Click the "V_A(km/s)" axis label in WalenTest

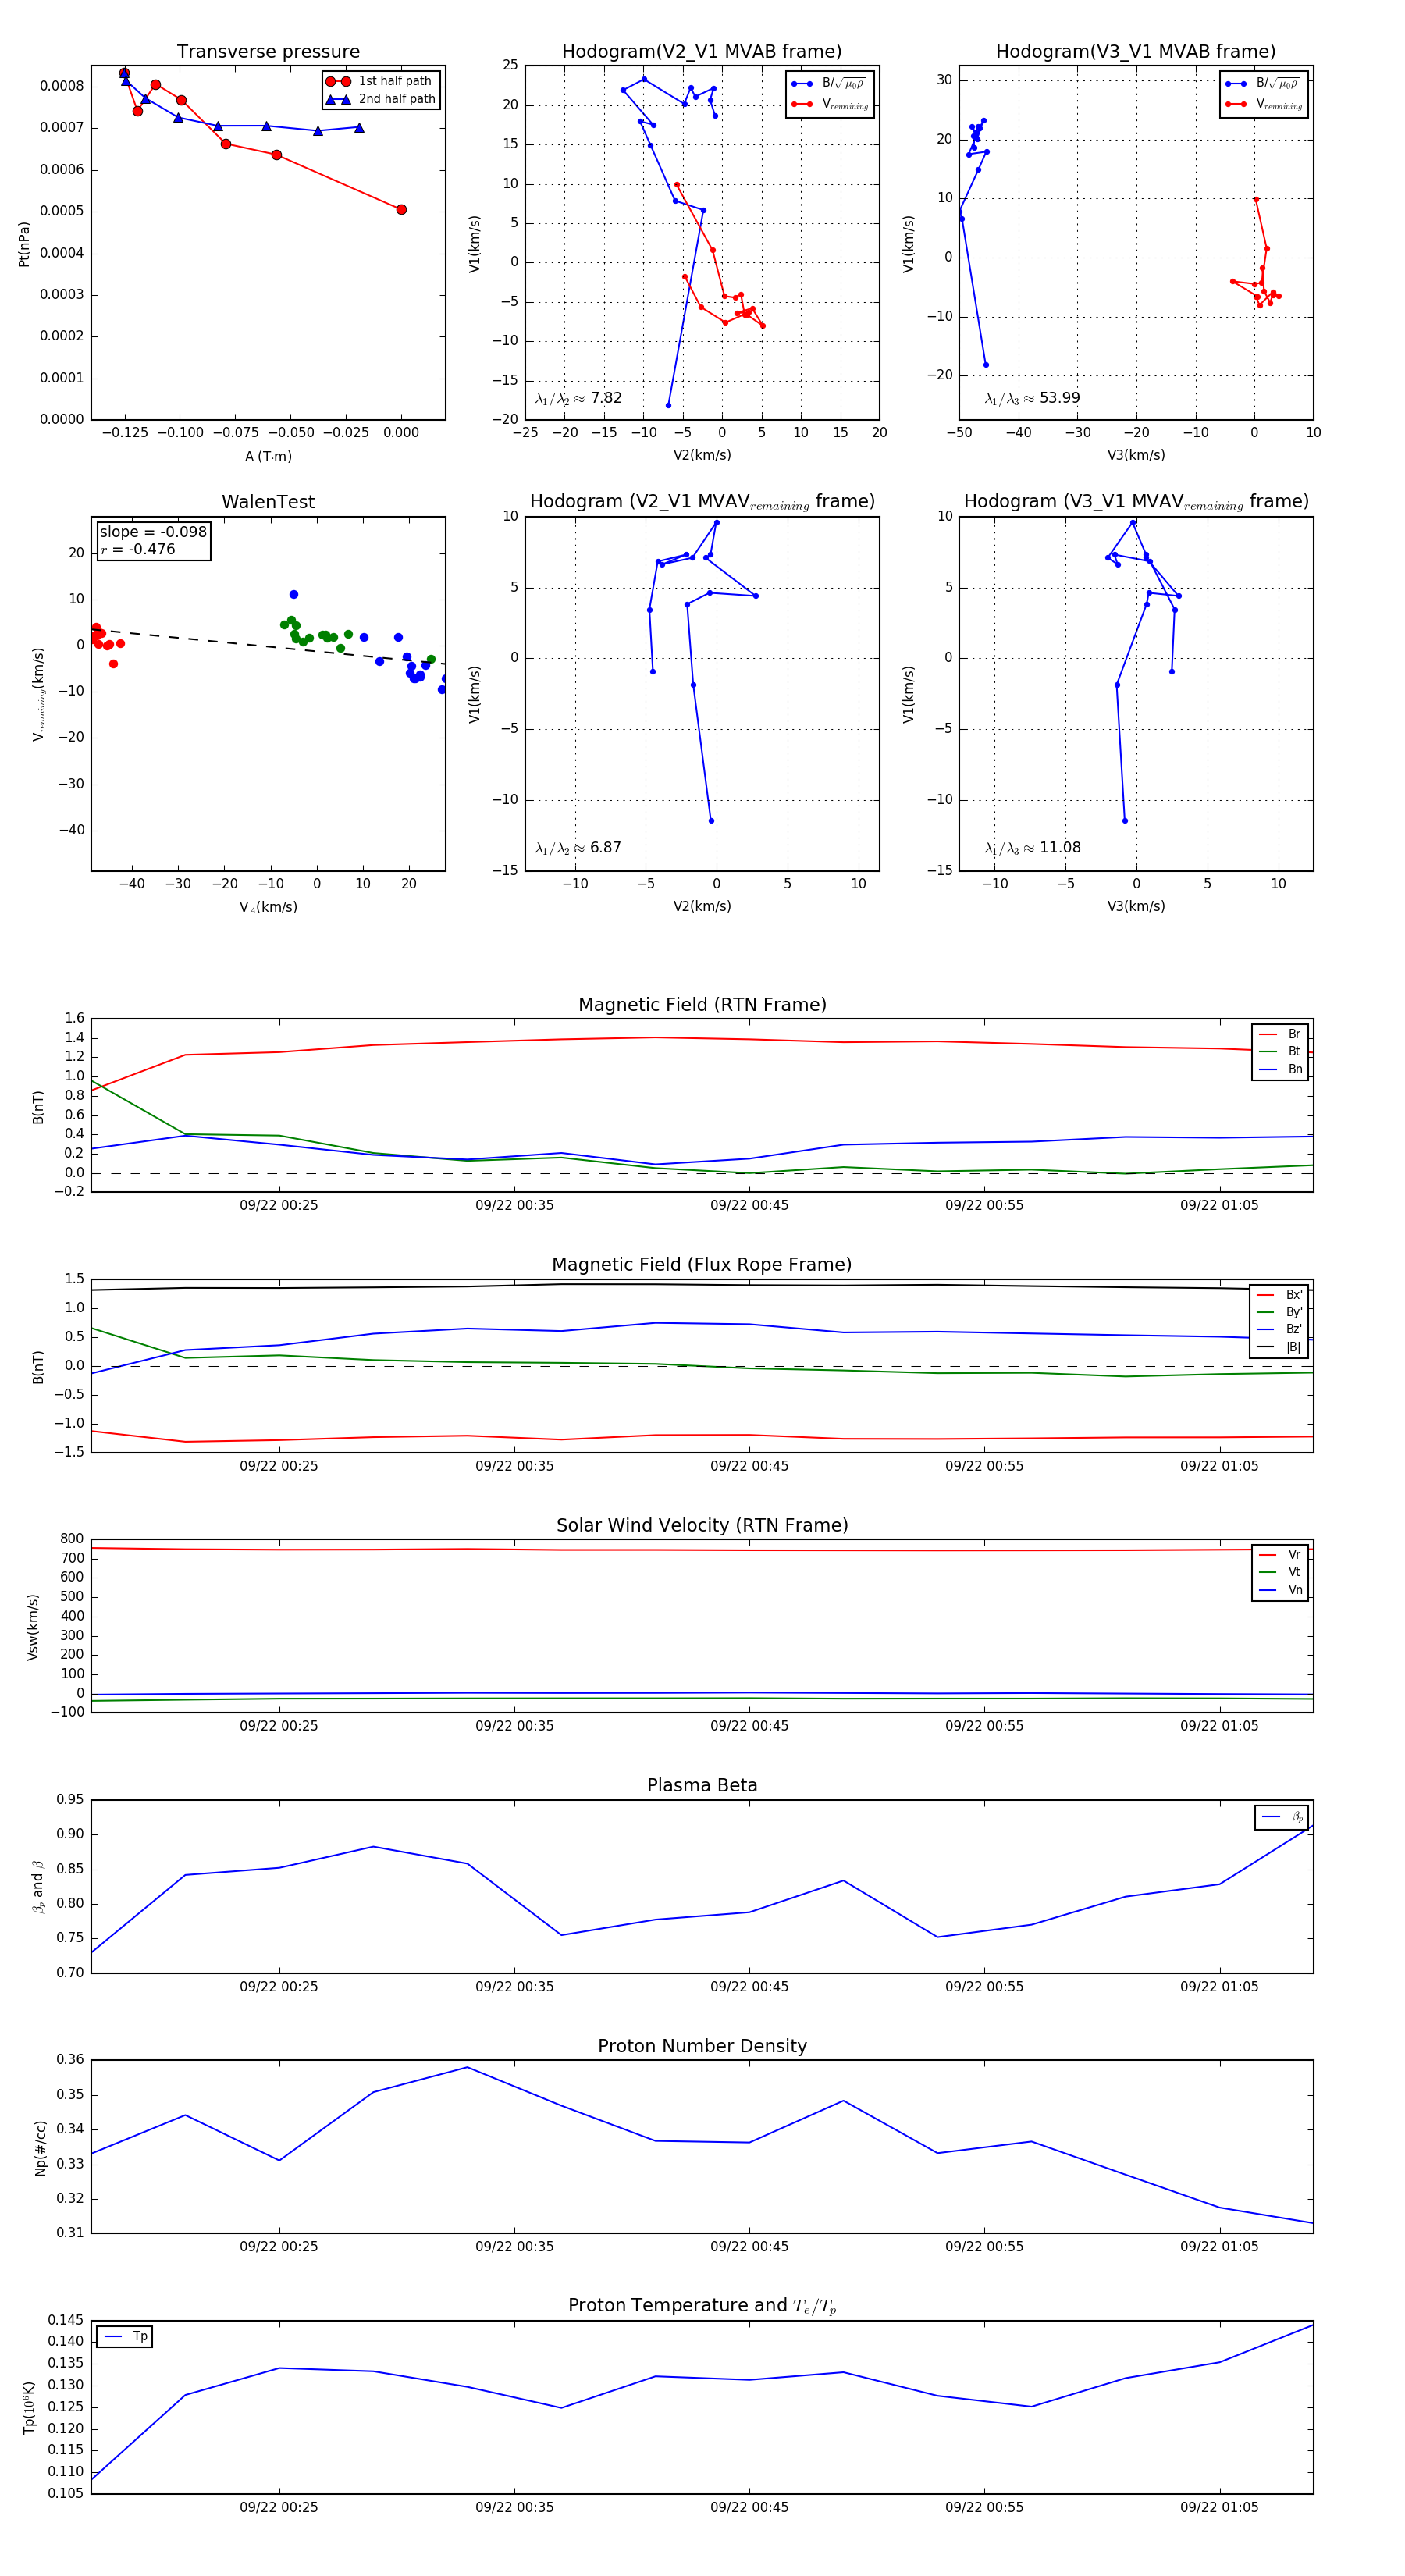[x=268, y=907]
